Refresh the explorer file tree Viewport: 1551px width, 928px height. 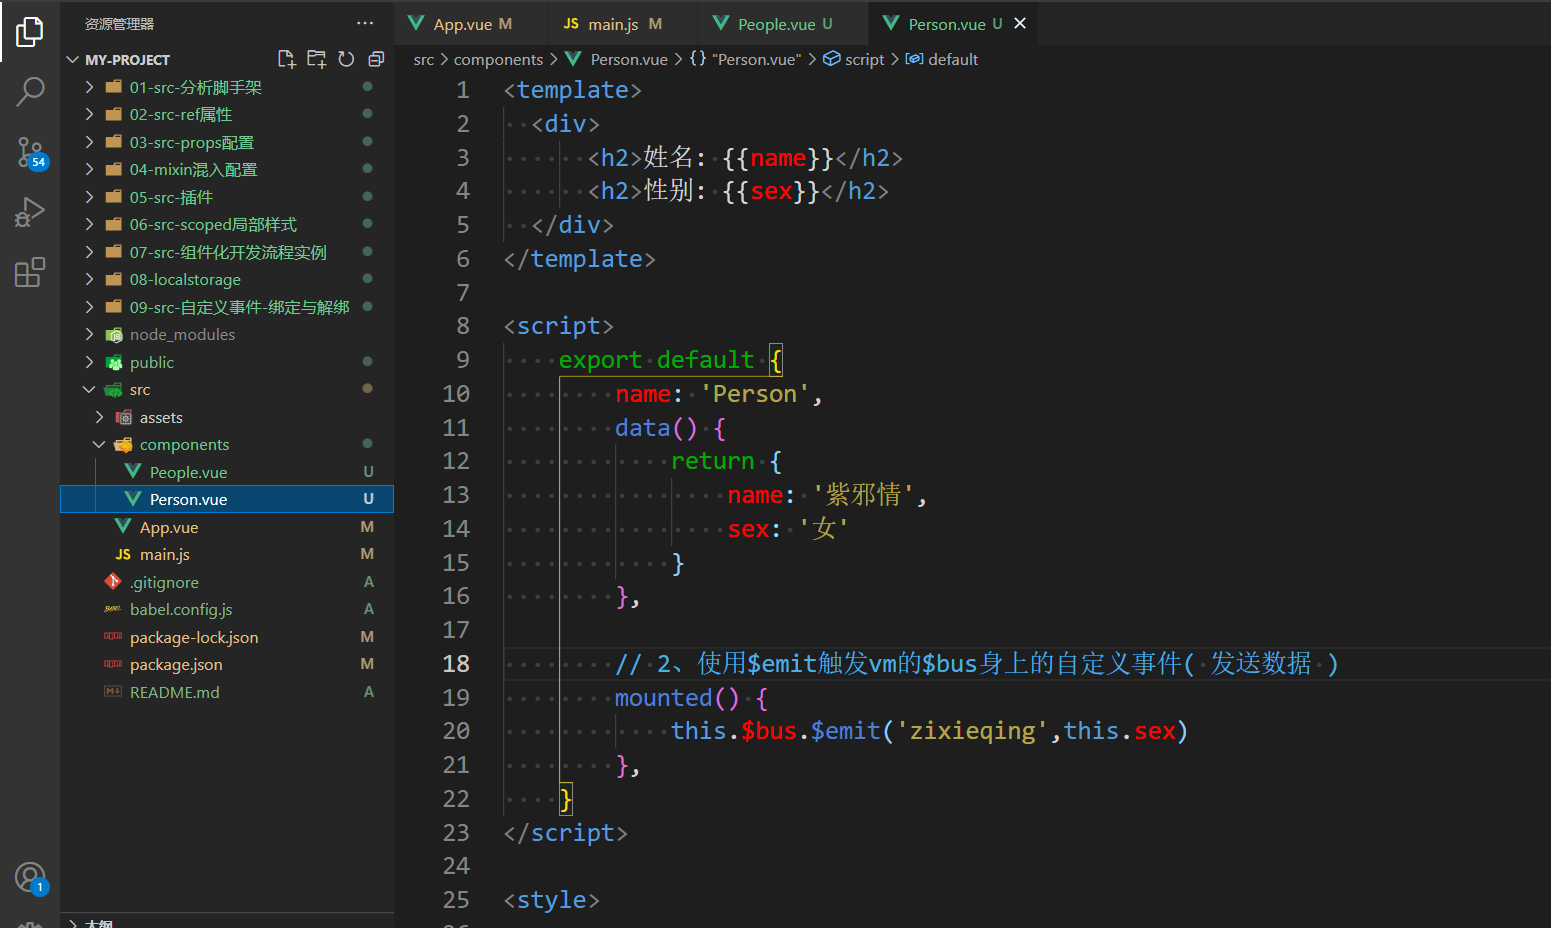coord(346,59)
